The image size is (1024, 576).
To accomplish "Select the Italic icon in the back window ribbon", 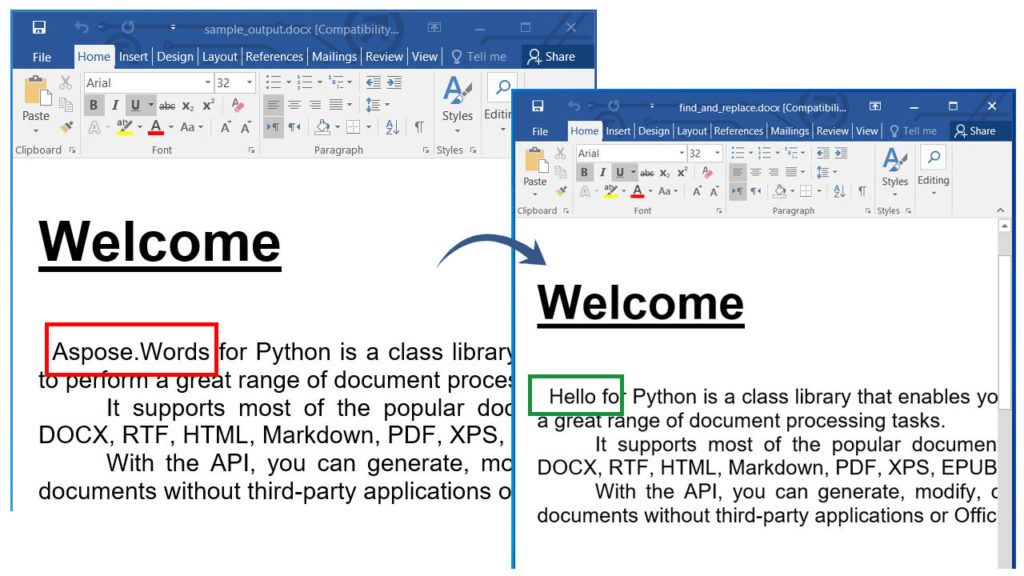I will point(114,103).
